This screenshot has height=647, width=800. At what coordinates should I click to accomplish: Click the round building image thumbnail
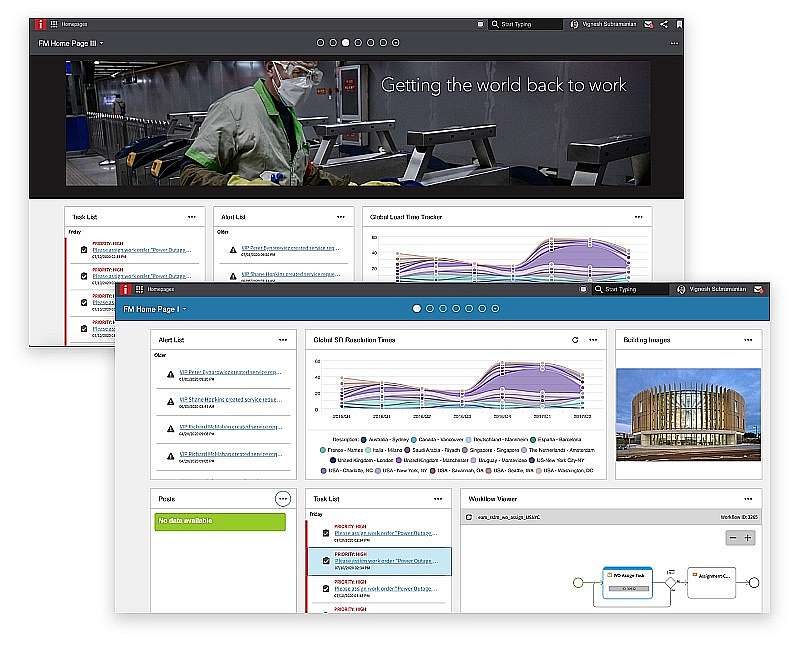pos(688,415)
